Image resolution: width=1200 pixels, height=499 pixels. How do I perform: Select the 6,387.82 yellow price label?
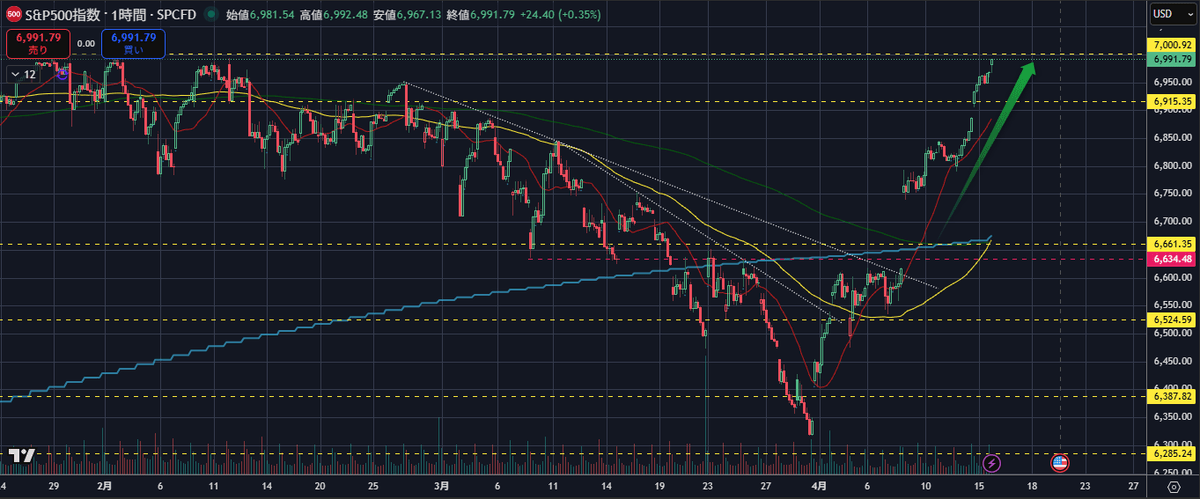tap(1172, 396)
